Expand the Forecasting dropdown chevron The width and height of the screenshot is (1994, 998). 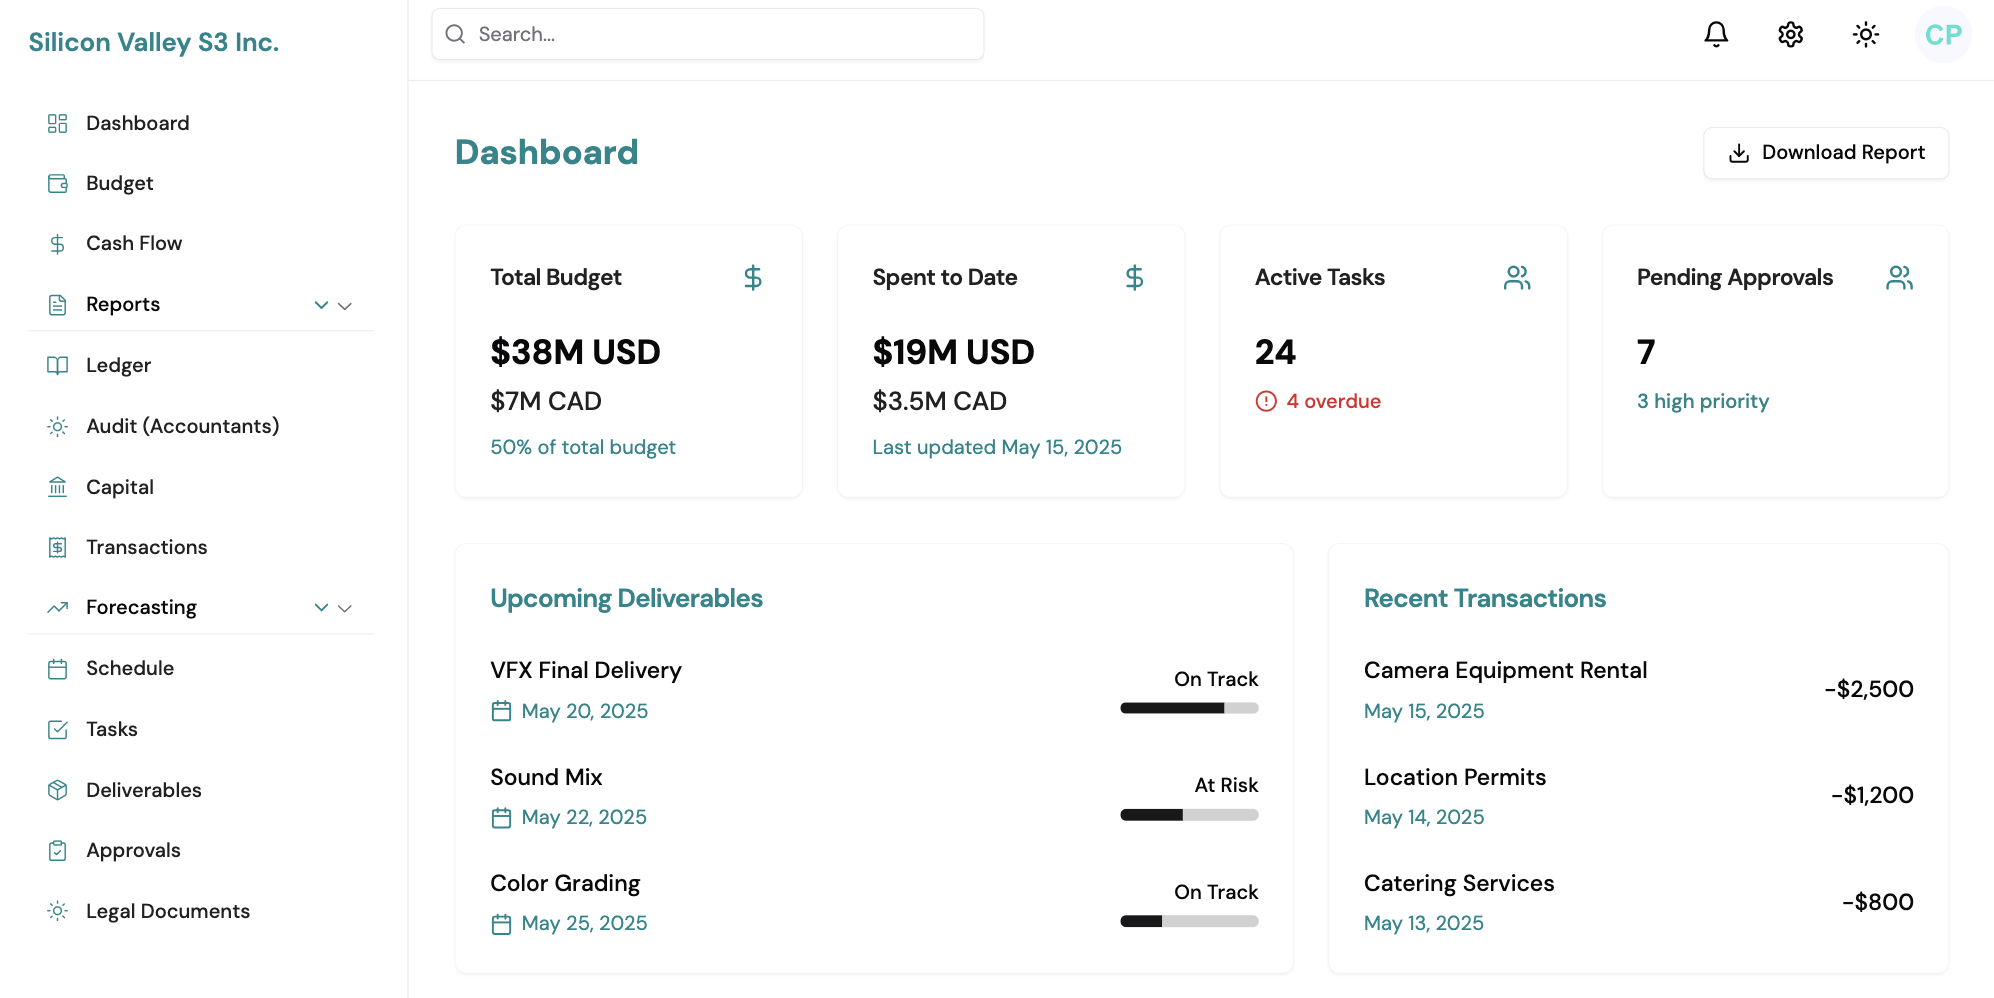[x=321, y=607]
